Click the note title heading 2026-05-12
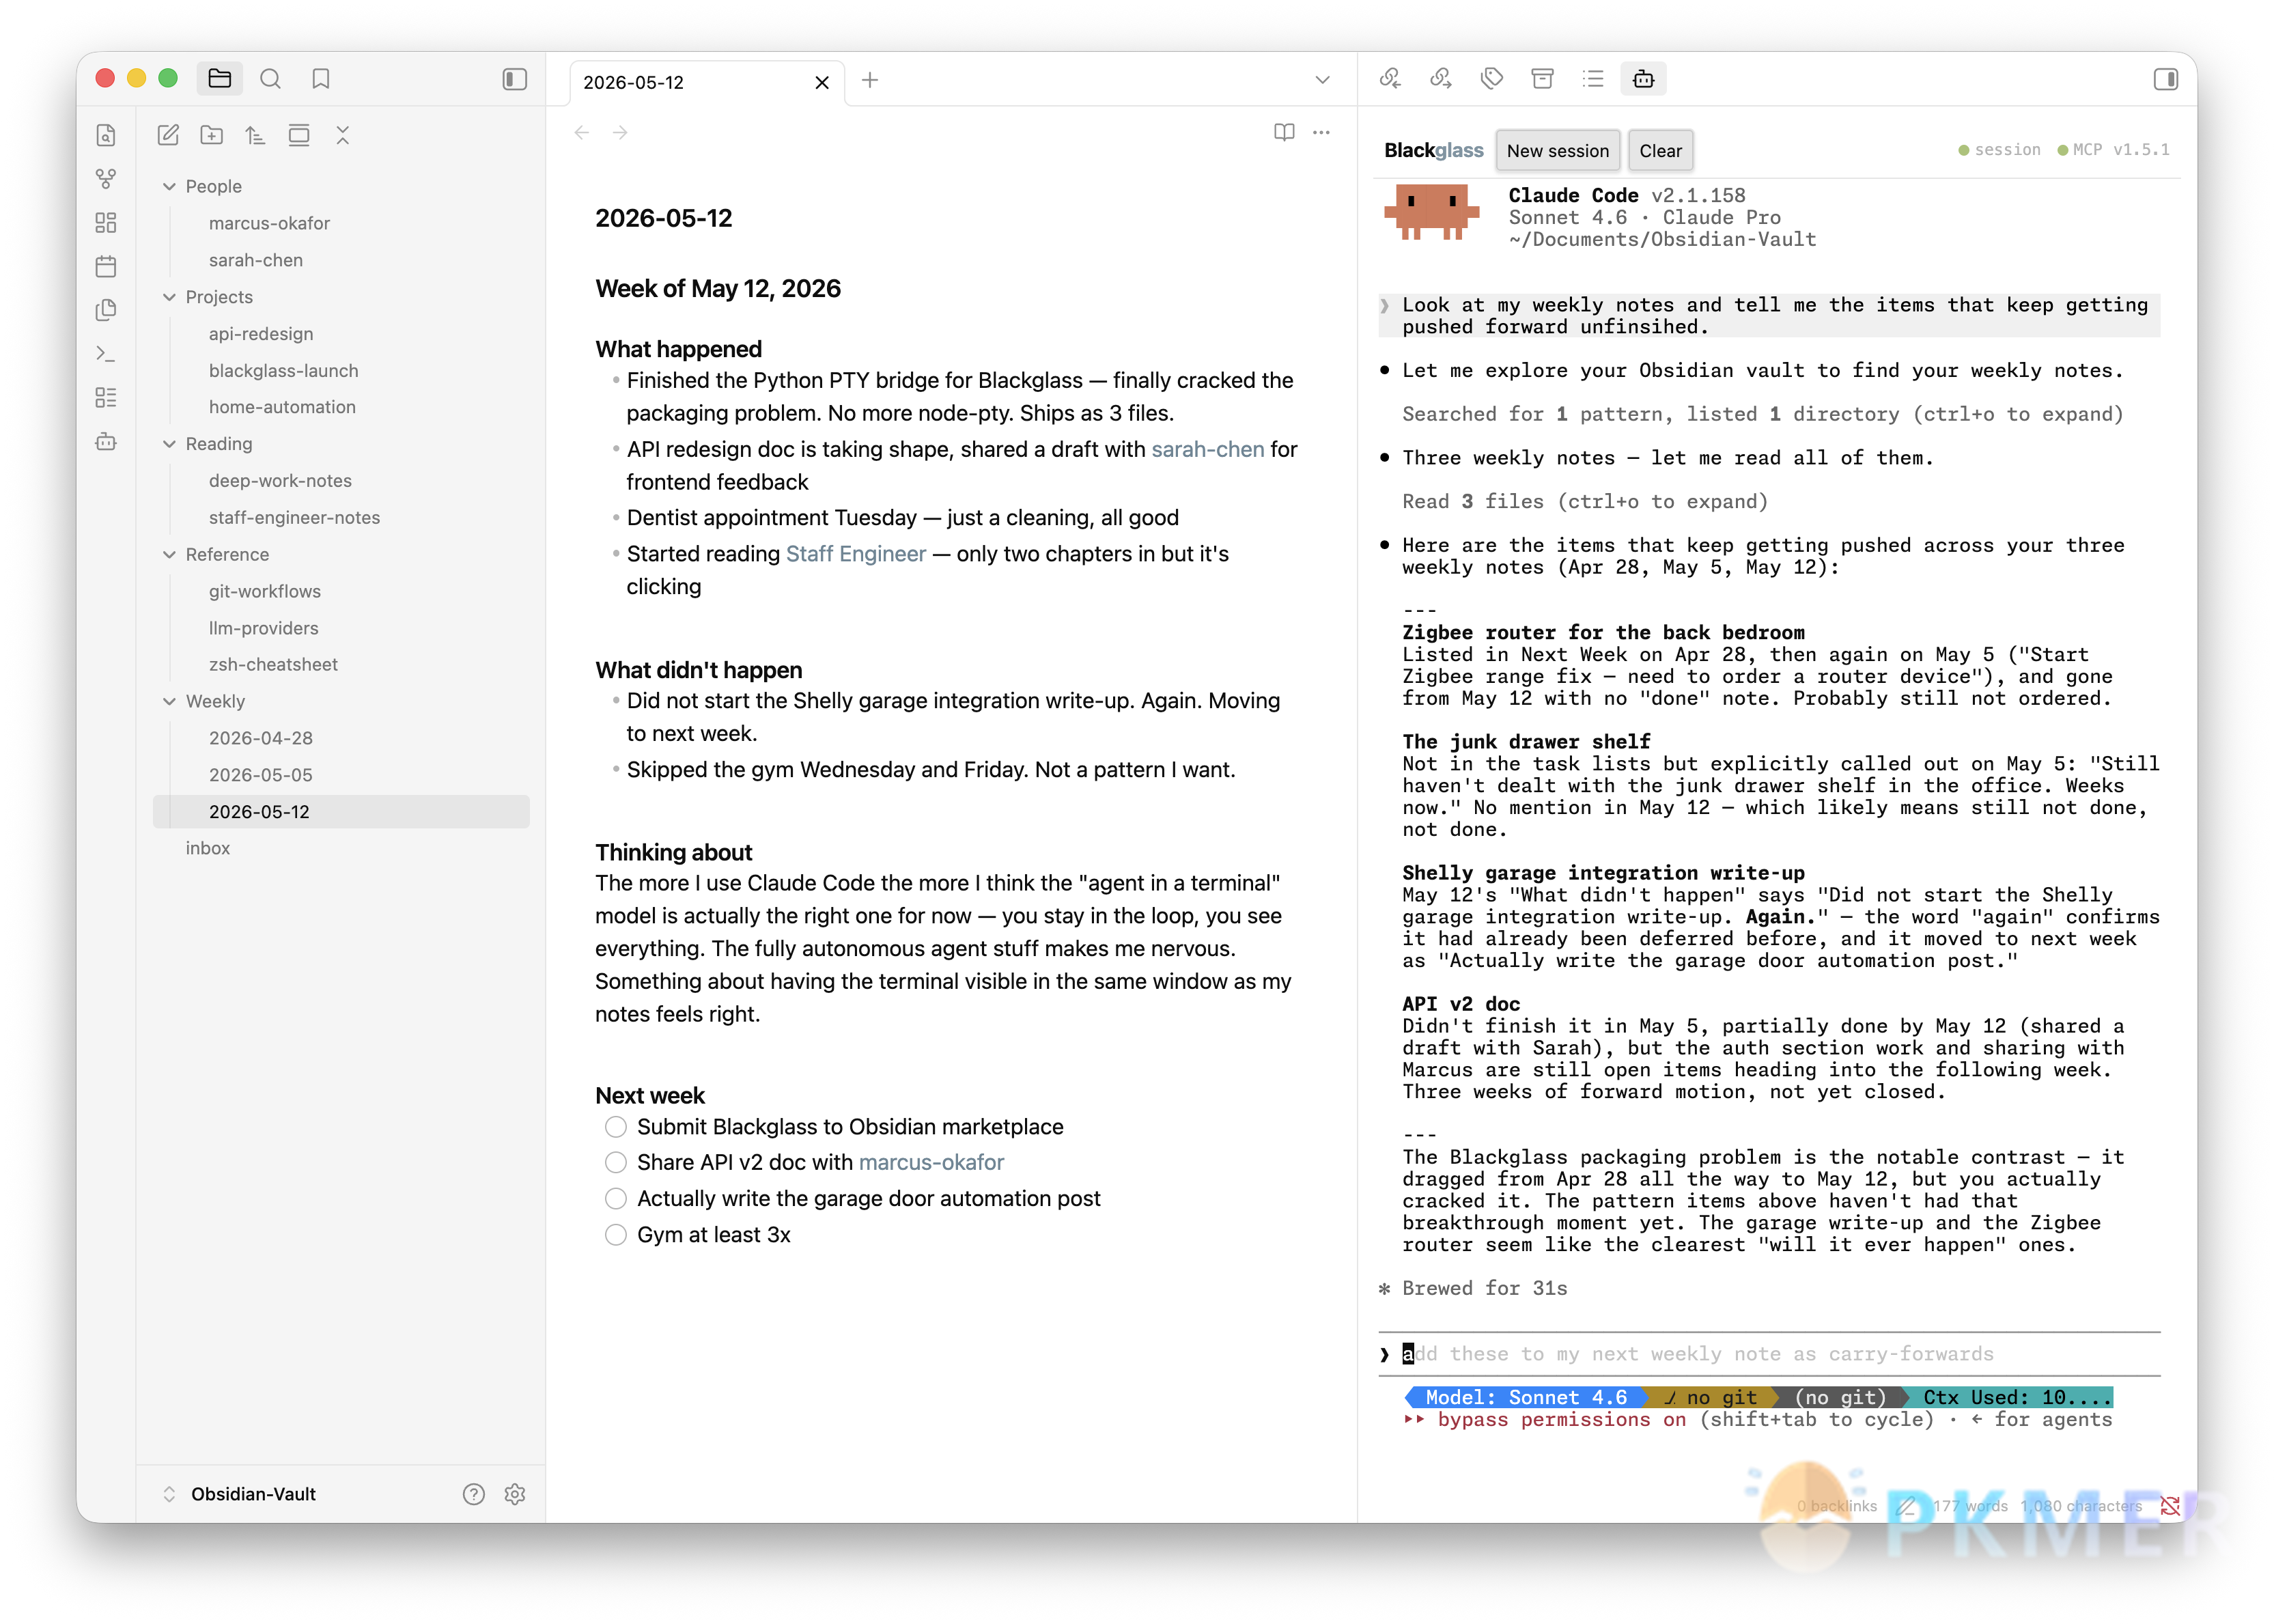Screen dimensions: 2274x1624 (x=664, y=219)
